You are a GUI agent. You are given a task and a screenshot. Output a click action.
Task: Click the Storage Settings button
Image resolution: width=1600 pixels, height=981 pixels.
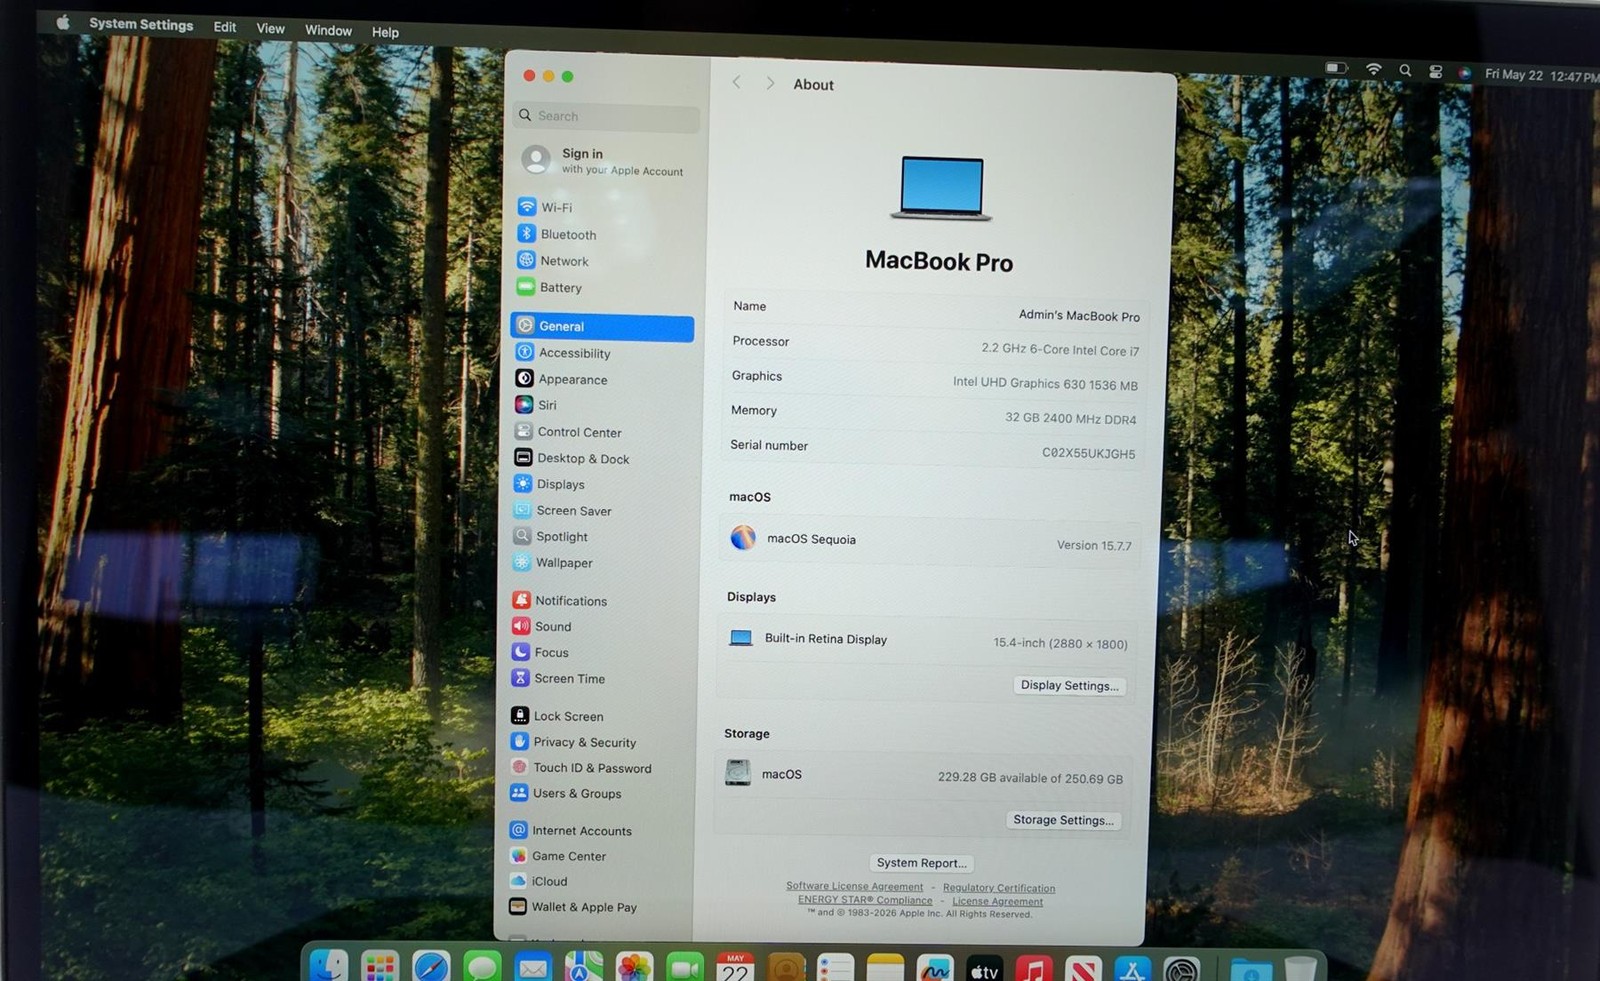click(x=1062, y=820)
